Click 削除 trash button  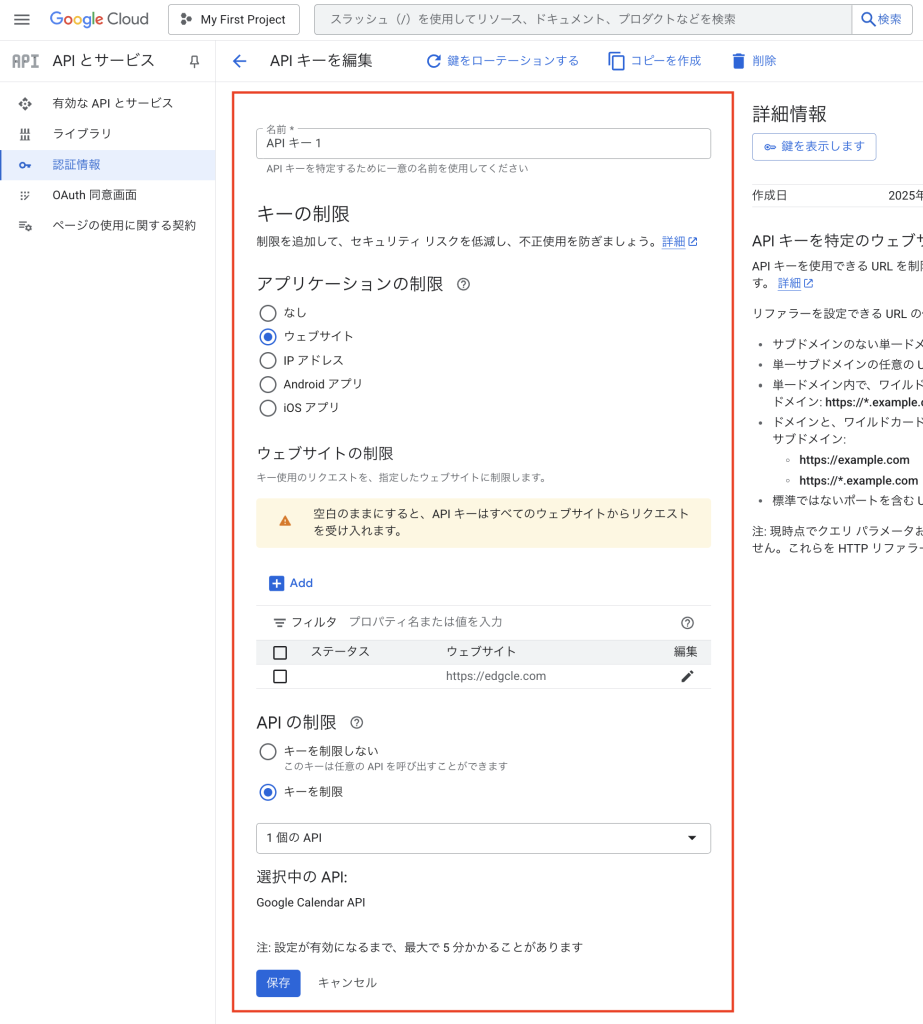pyautogui.click(x=754, y=61)
